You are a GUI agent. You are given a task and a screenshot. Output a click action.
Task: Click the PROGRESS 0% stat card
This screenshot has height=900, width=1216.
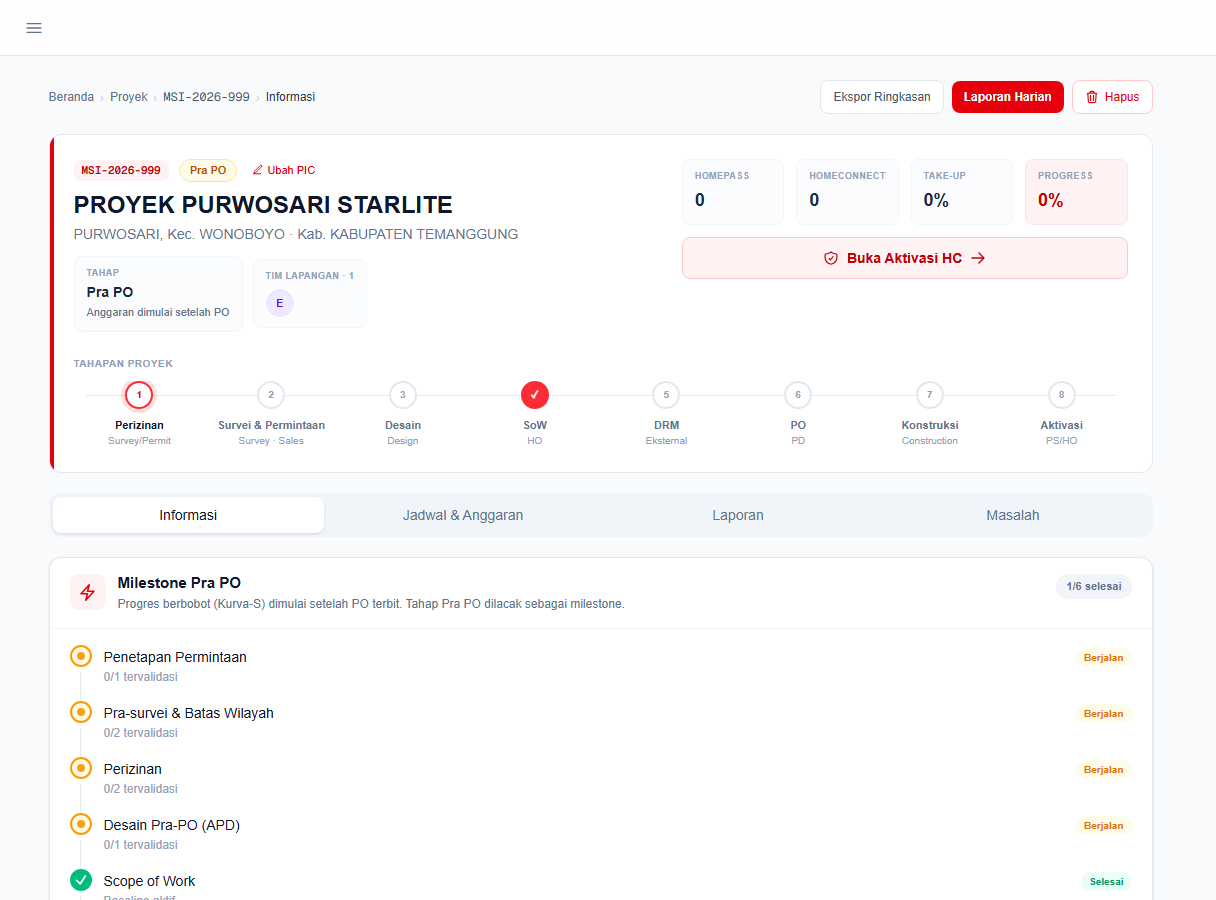[1076, 192]
